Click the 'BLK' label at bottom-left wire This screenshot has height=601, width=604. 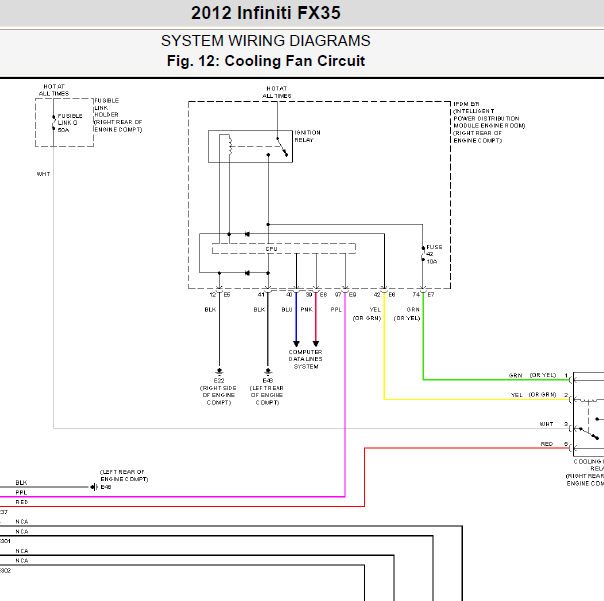(22, 482)
